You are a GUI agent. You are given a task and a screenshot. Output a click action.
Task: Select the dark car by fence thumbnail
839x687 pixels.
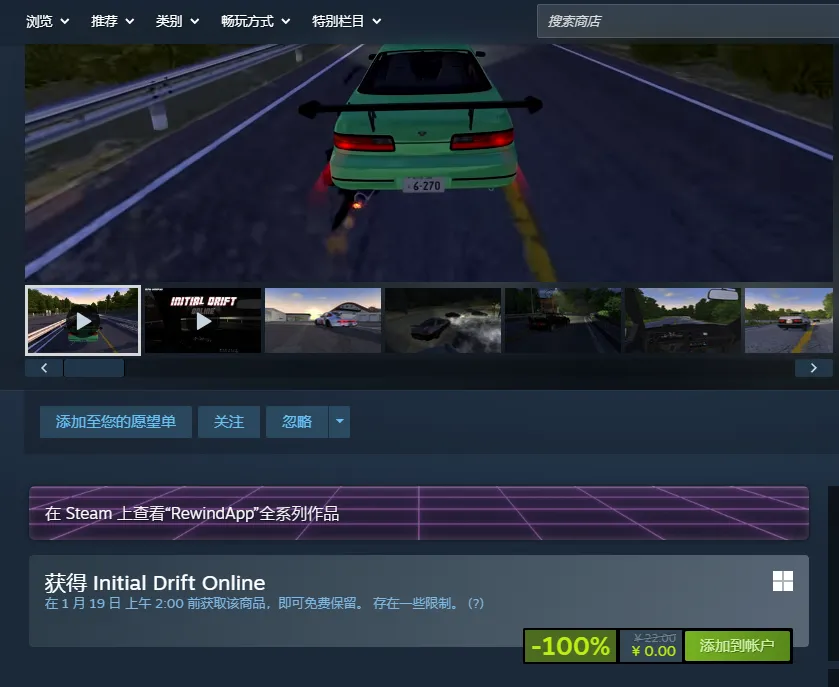coord(563,320)
